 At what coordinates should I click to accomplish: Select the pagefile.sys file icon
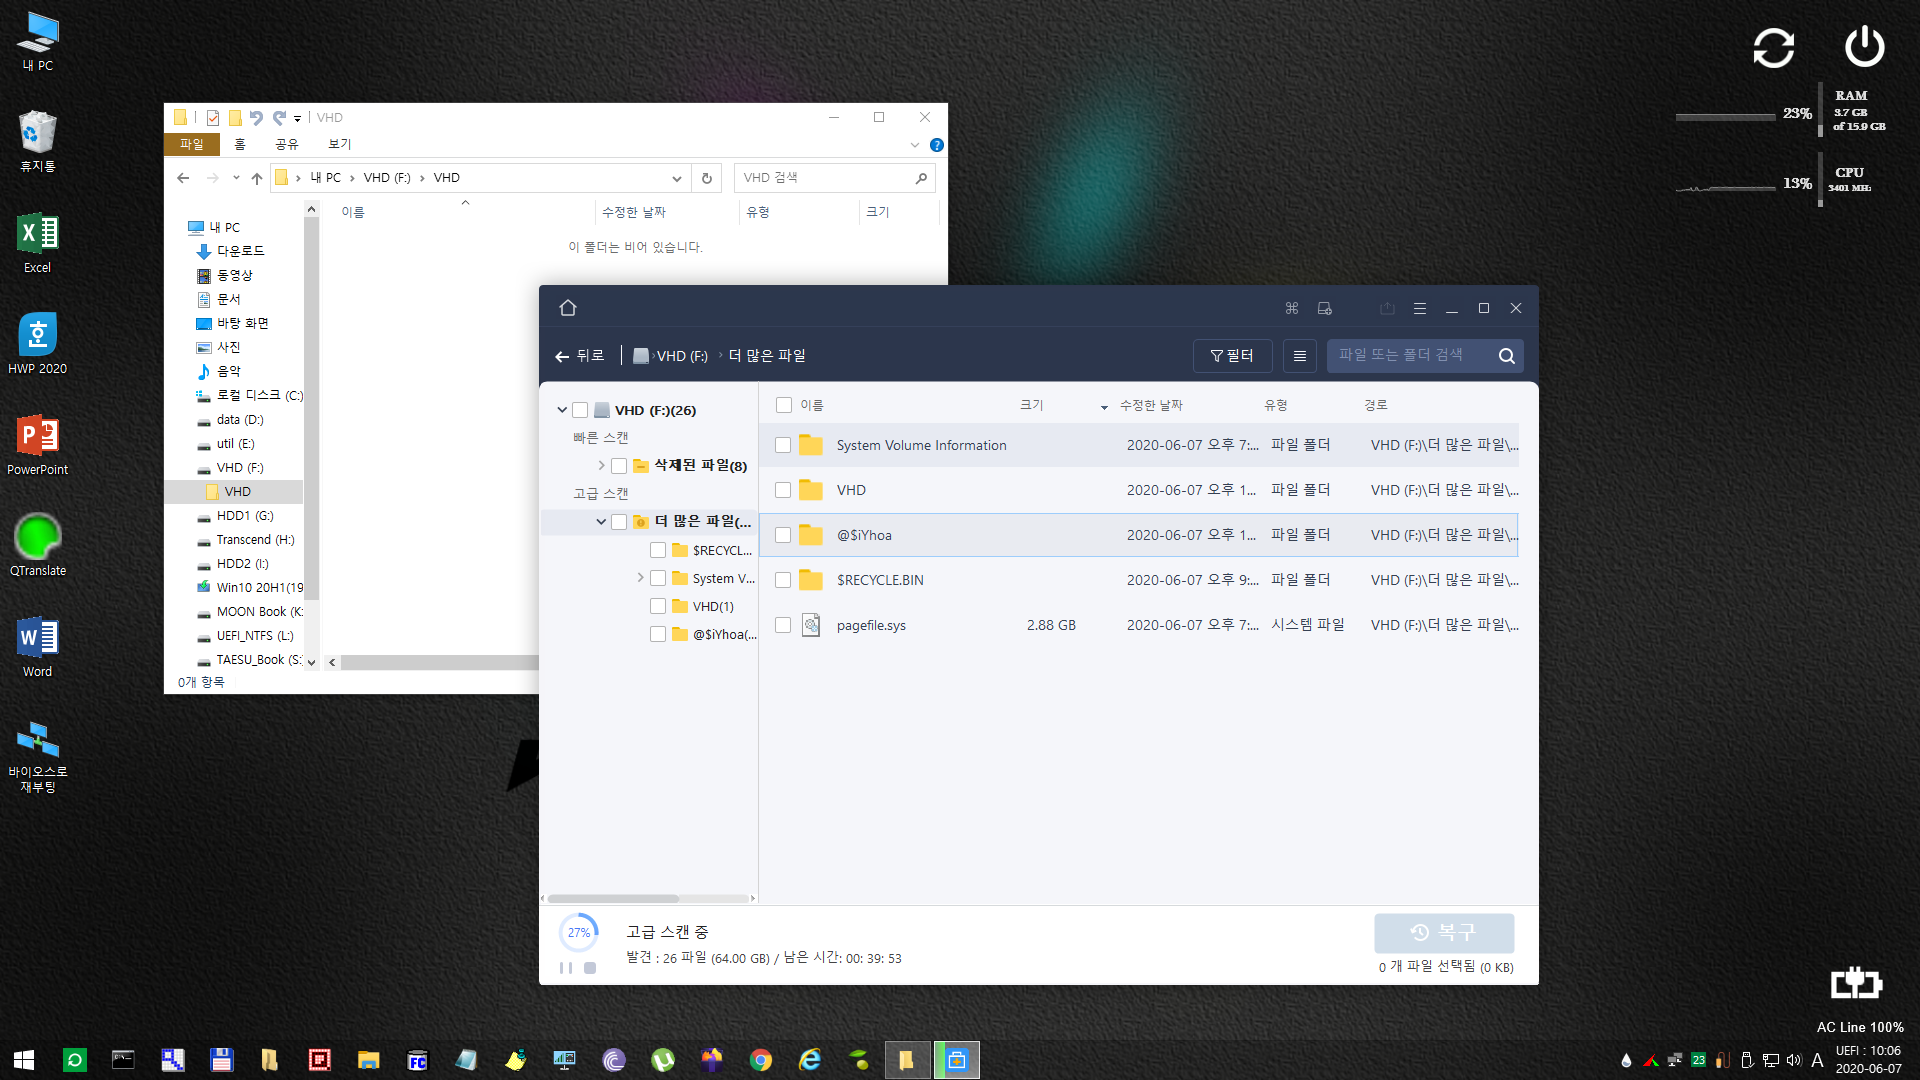click(811, 625)
